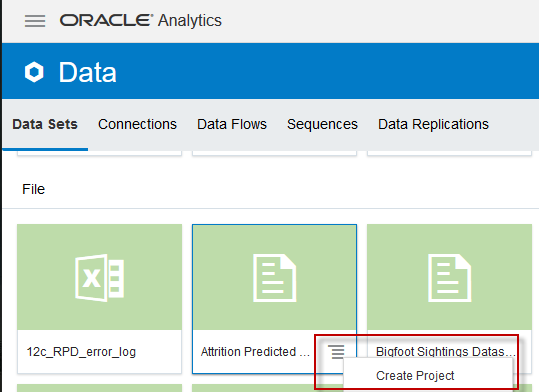The height and width of the screenshot is (392, 539).
Task: Click the Data hexagon icon
Action: pyautogui.click(x=34, y=72)
